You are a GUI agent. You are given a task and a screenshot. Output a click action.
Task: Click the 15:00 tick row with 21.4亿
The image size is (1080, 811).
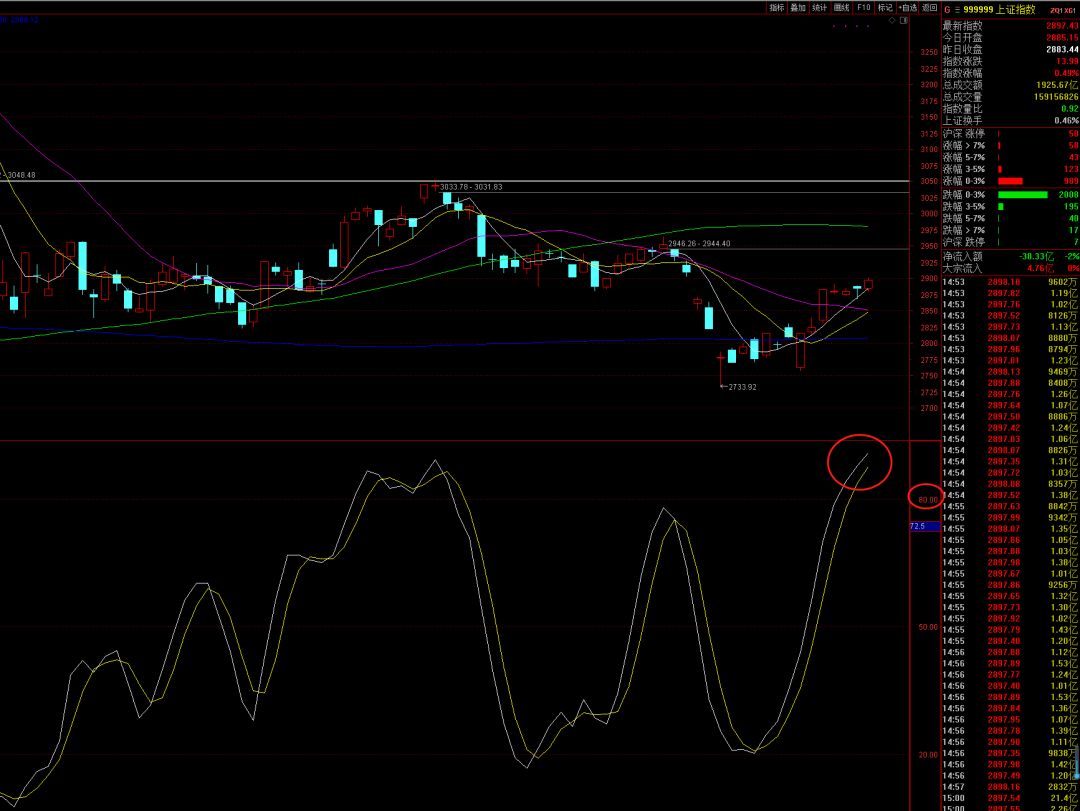(1010, 798)
